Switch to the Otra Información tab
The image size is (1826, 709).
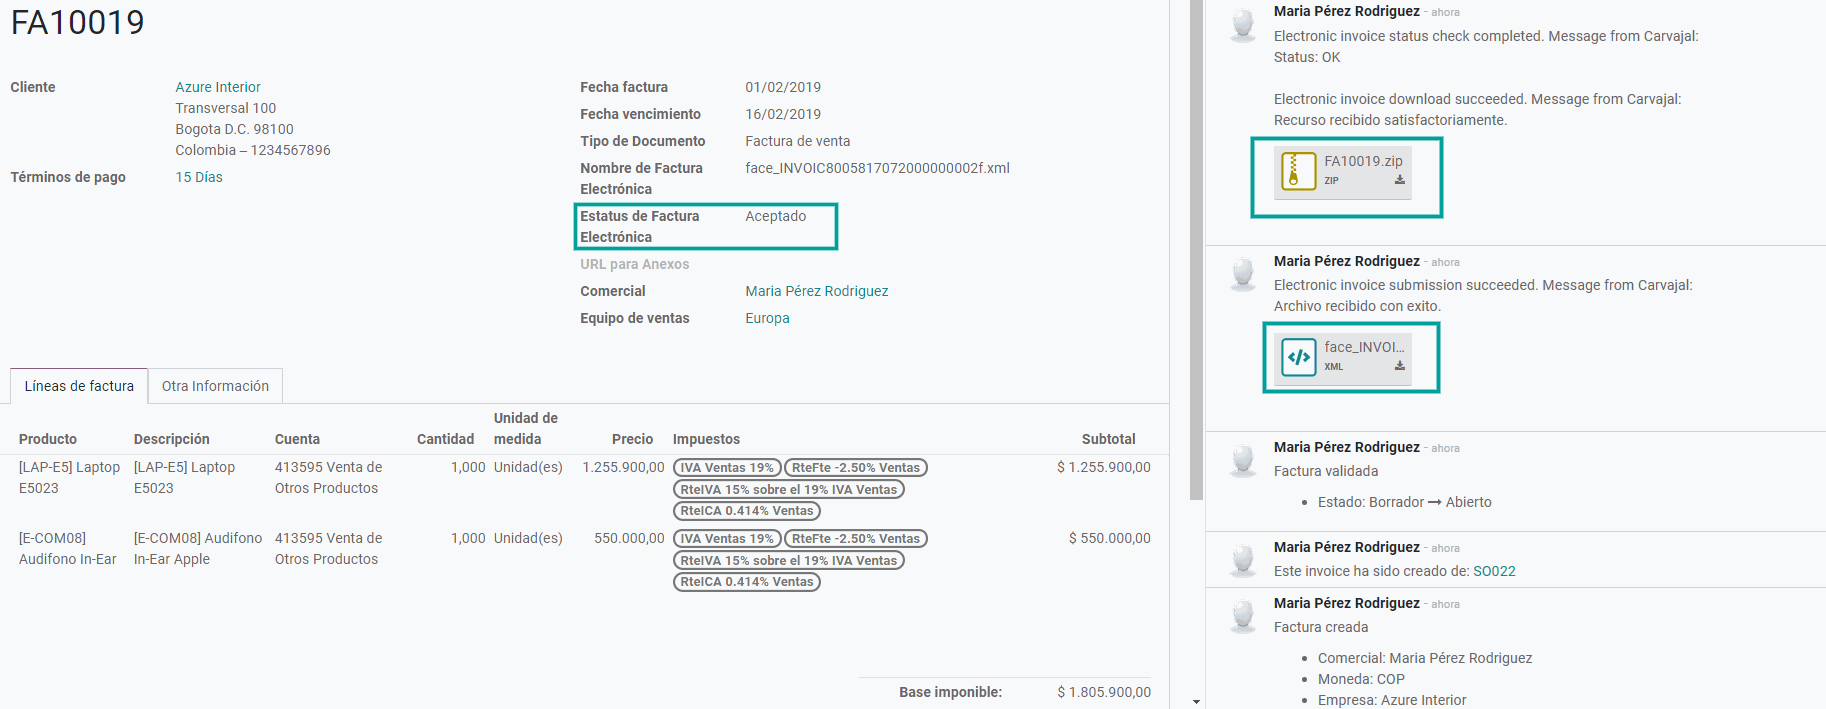(x=215, y=386)
